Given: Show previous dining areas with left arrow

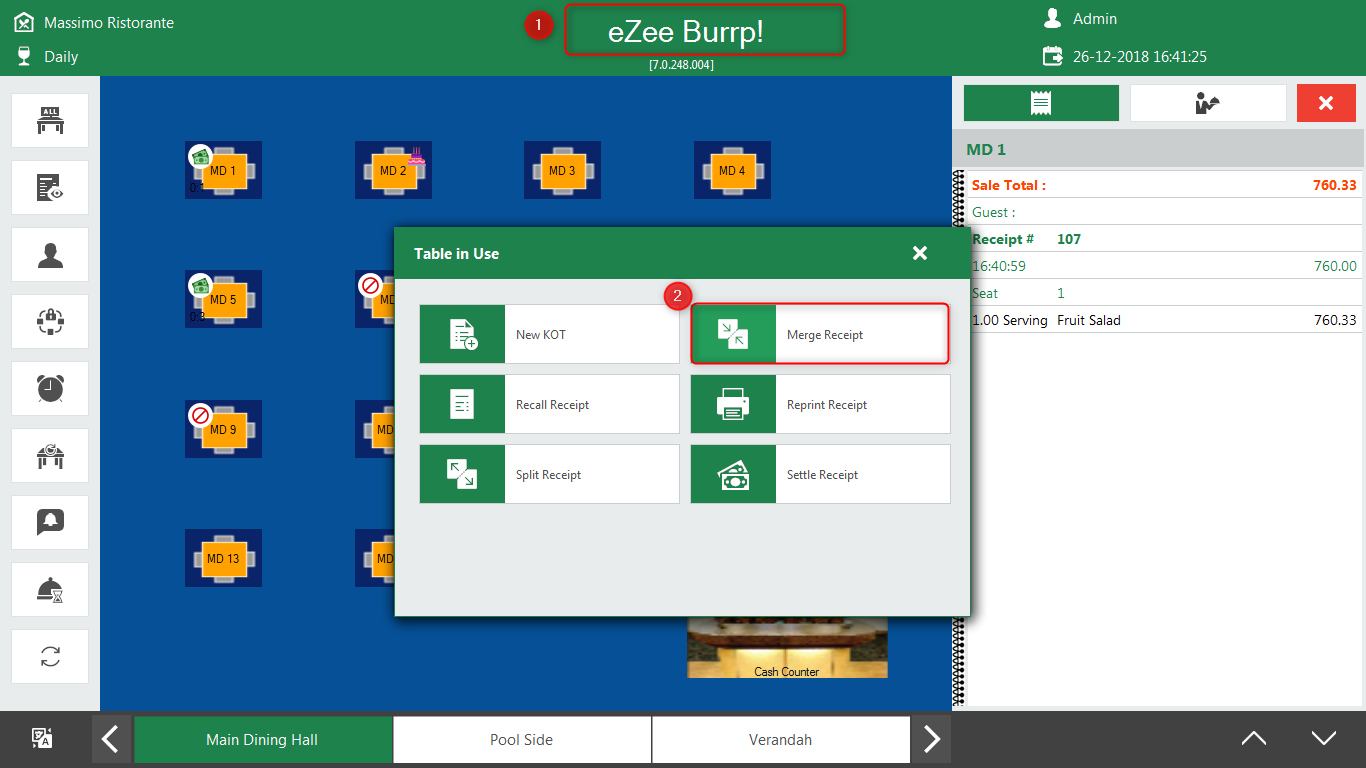Looking at the screenshot, I should 111,740.
